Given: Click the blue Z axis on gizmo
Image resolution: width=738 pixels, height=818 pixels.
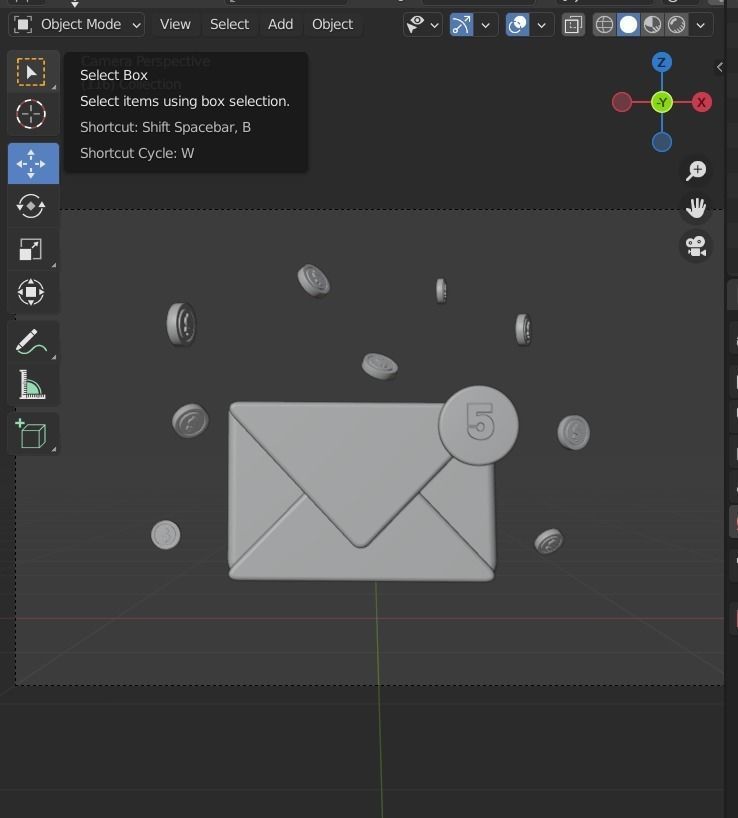Looking at the screenshot, I should (x=661, y=63).
